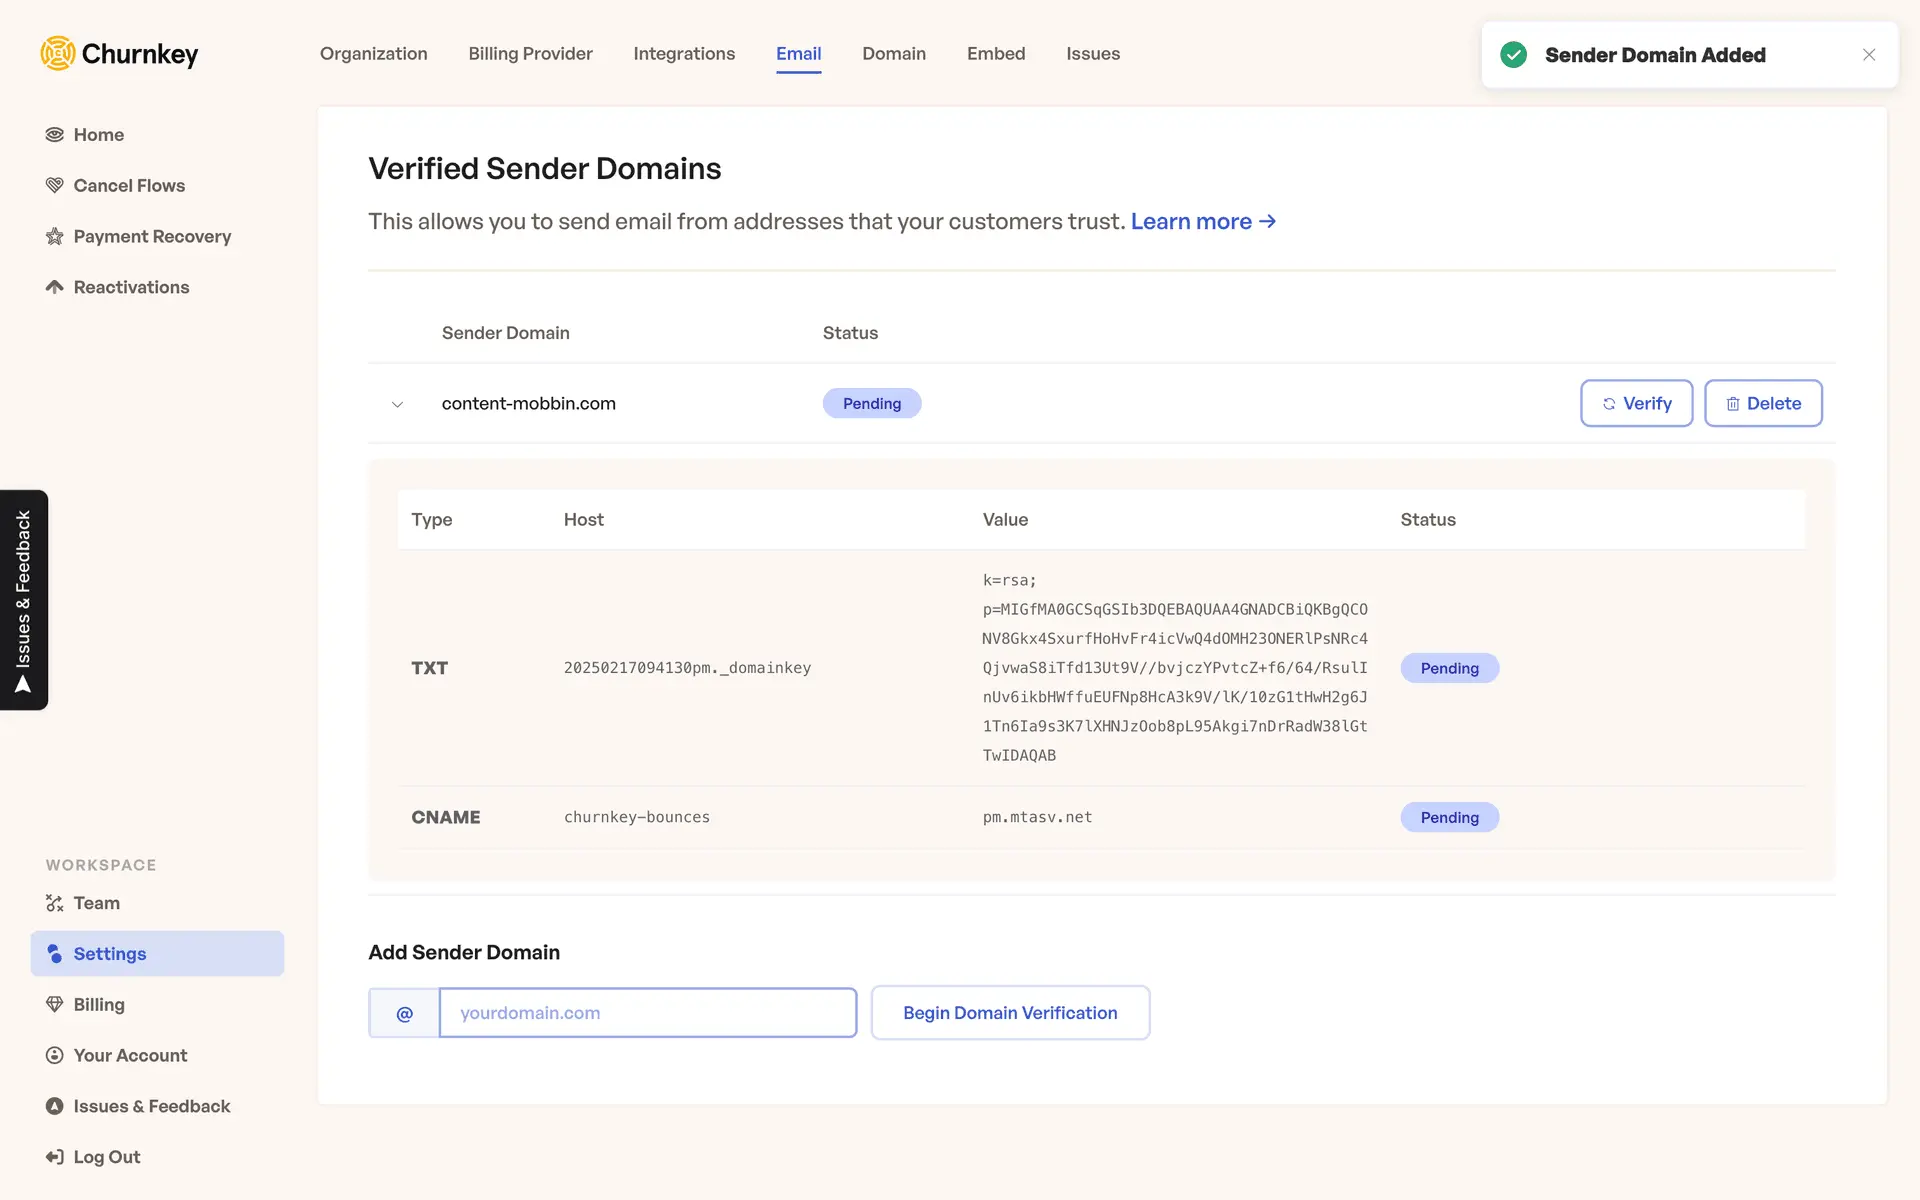Click the Churnkey logo icon

pos(58,54)
